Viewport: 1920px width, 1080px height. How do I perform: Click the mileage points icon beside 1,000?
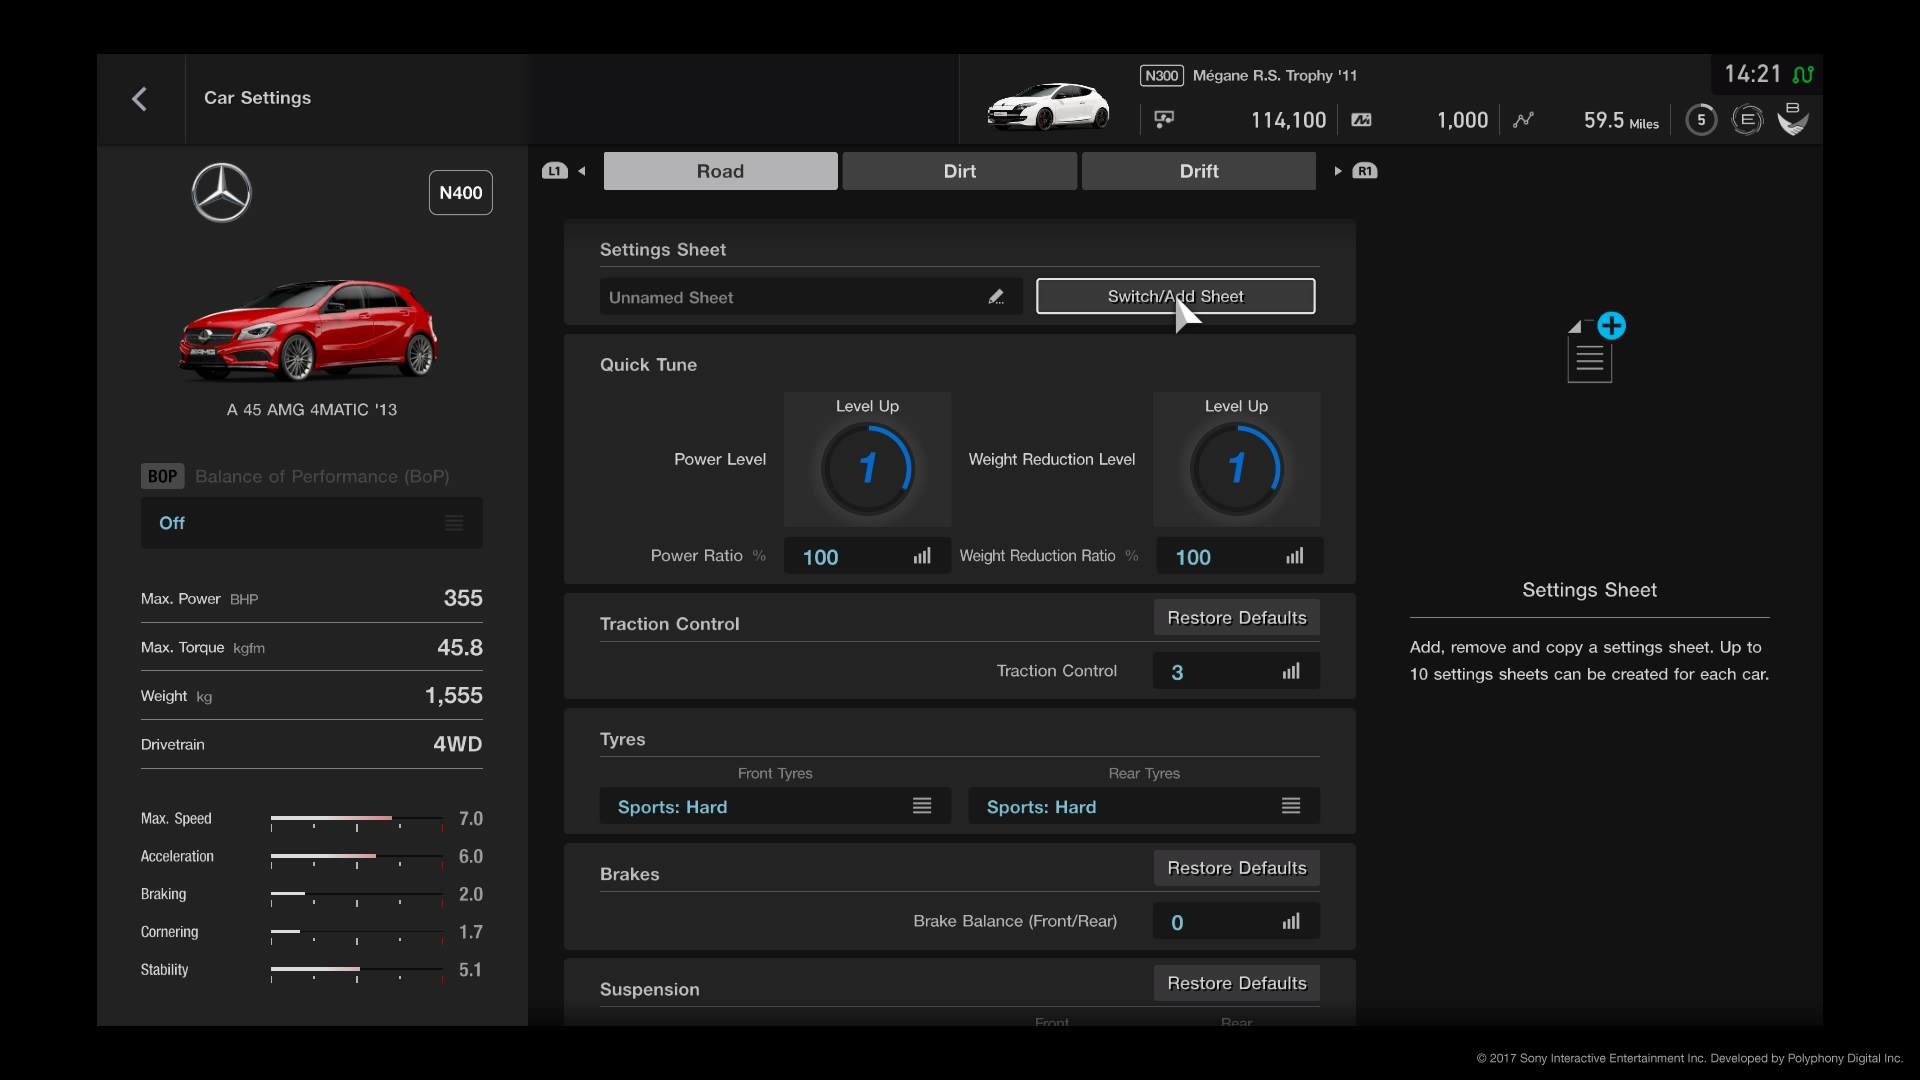(x=1361, y=120)
